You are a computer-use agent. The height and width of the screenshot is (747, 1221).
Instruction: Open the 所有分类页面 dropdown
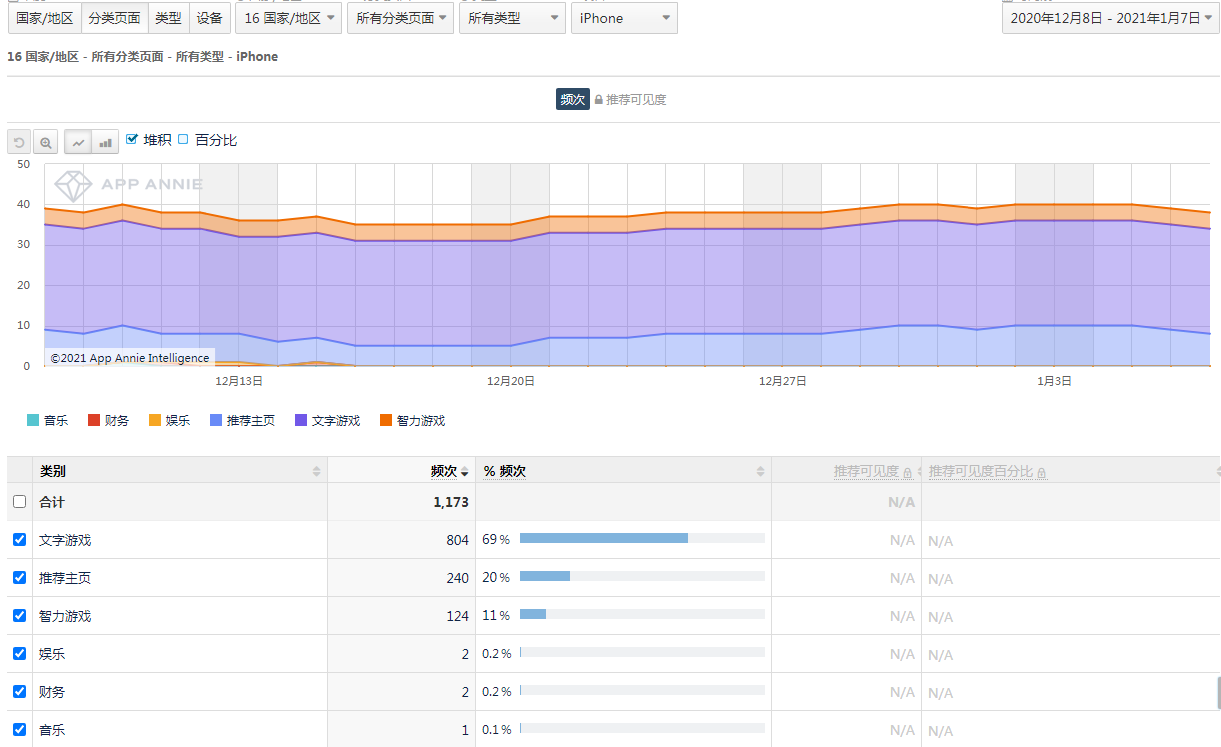(x=400, y=17)
